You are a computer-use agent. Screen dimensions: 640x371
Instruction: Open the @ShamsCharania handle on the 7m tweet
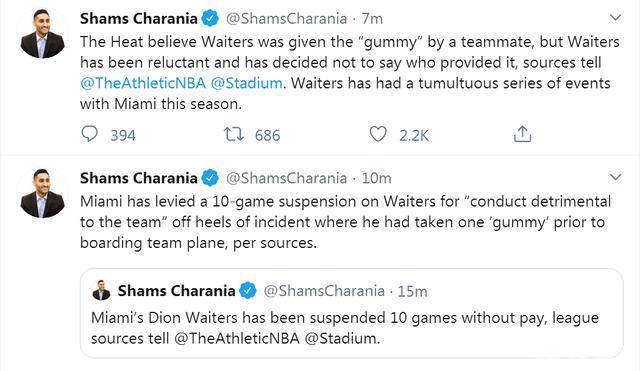click(286, 19)
